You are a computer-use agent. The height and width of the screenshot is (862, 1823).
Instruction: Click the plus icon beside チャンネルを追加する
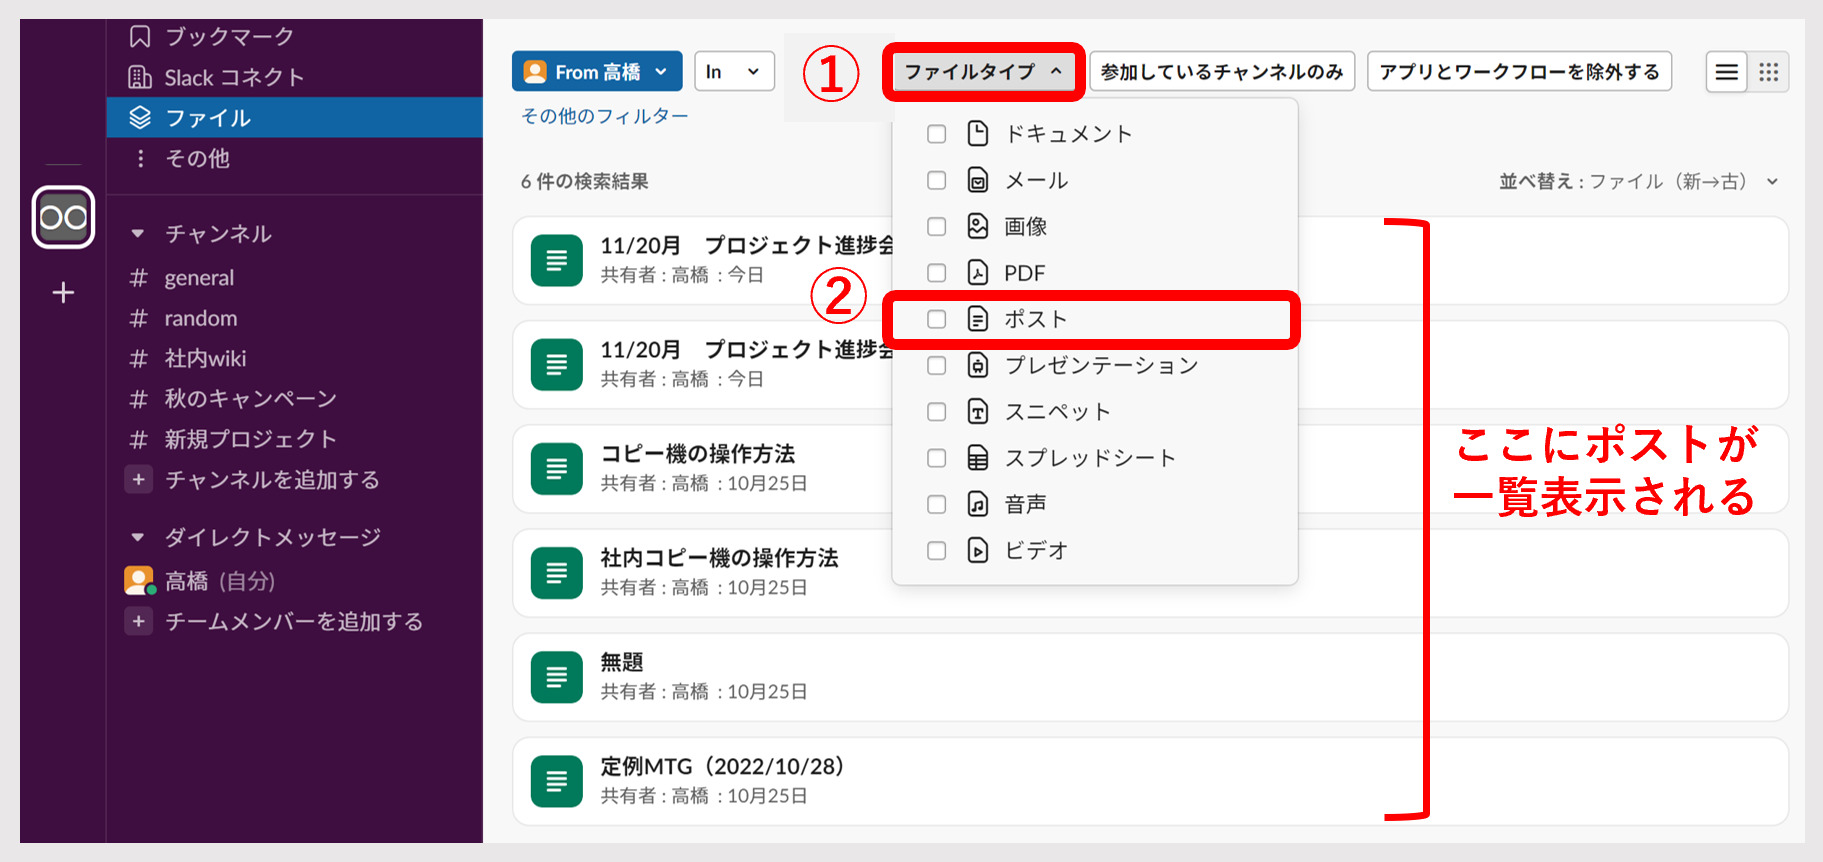139,479
